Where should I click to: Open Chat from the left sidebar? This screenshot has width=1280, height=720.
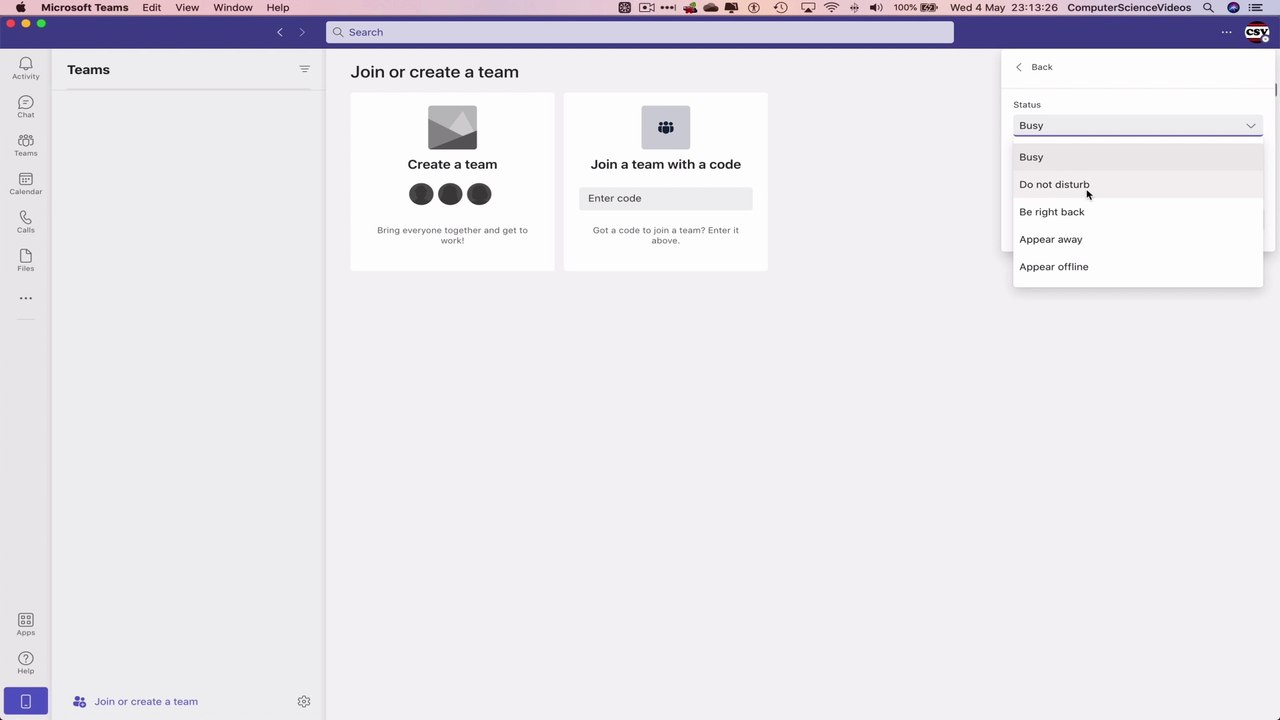click(26, 107)
